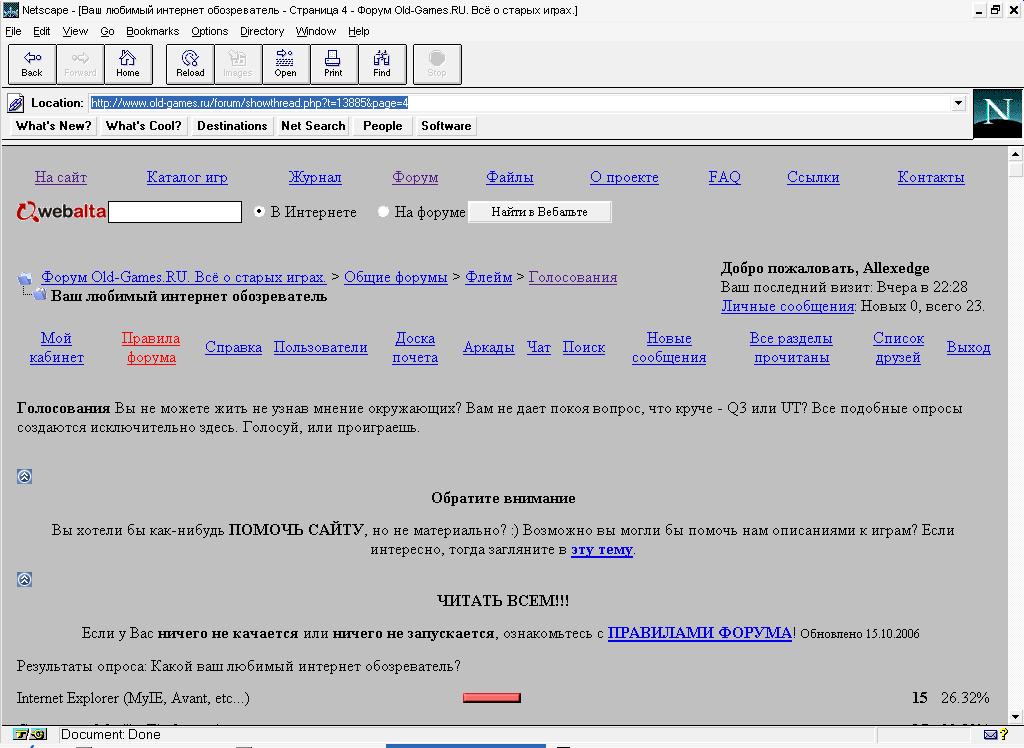
Task: Open Личные сообщения link
Action: [788, 306]
